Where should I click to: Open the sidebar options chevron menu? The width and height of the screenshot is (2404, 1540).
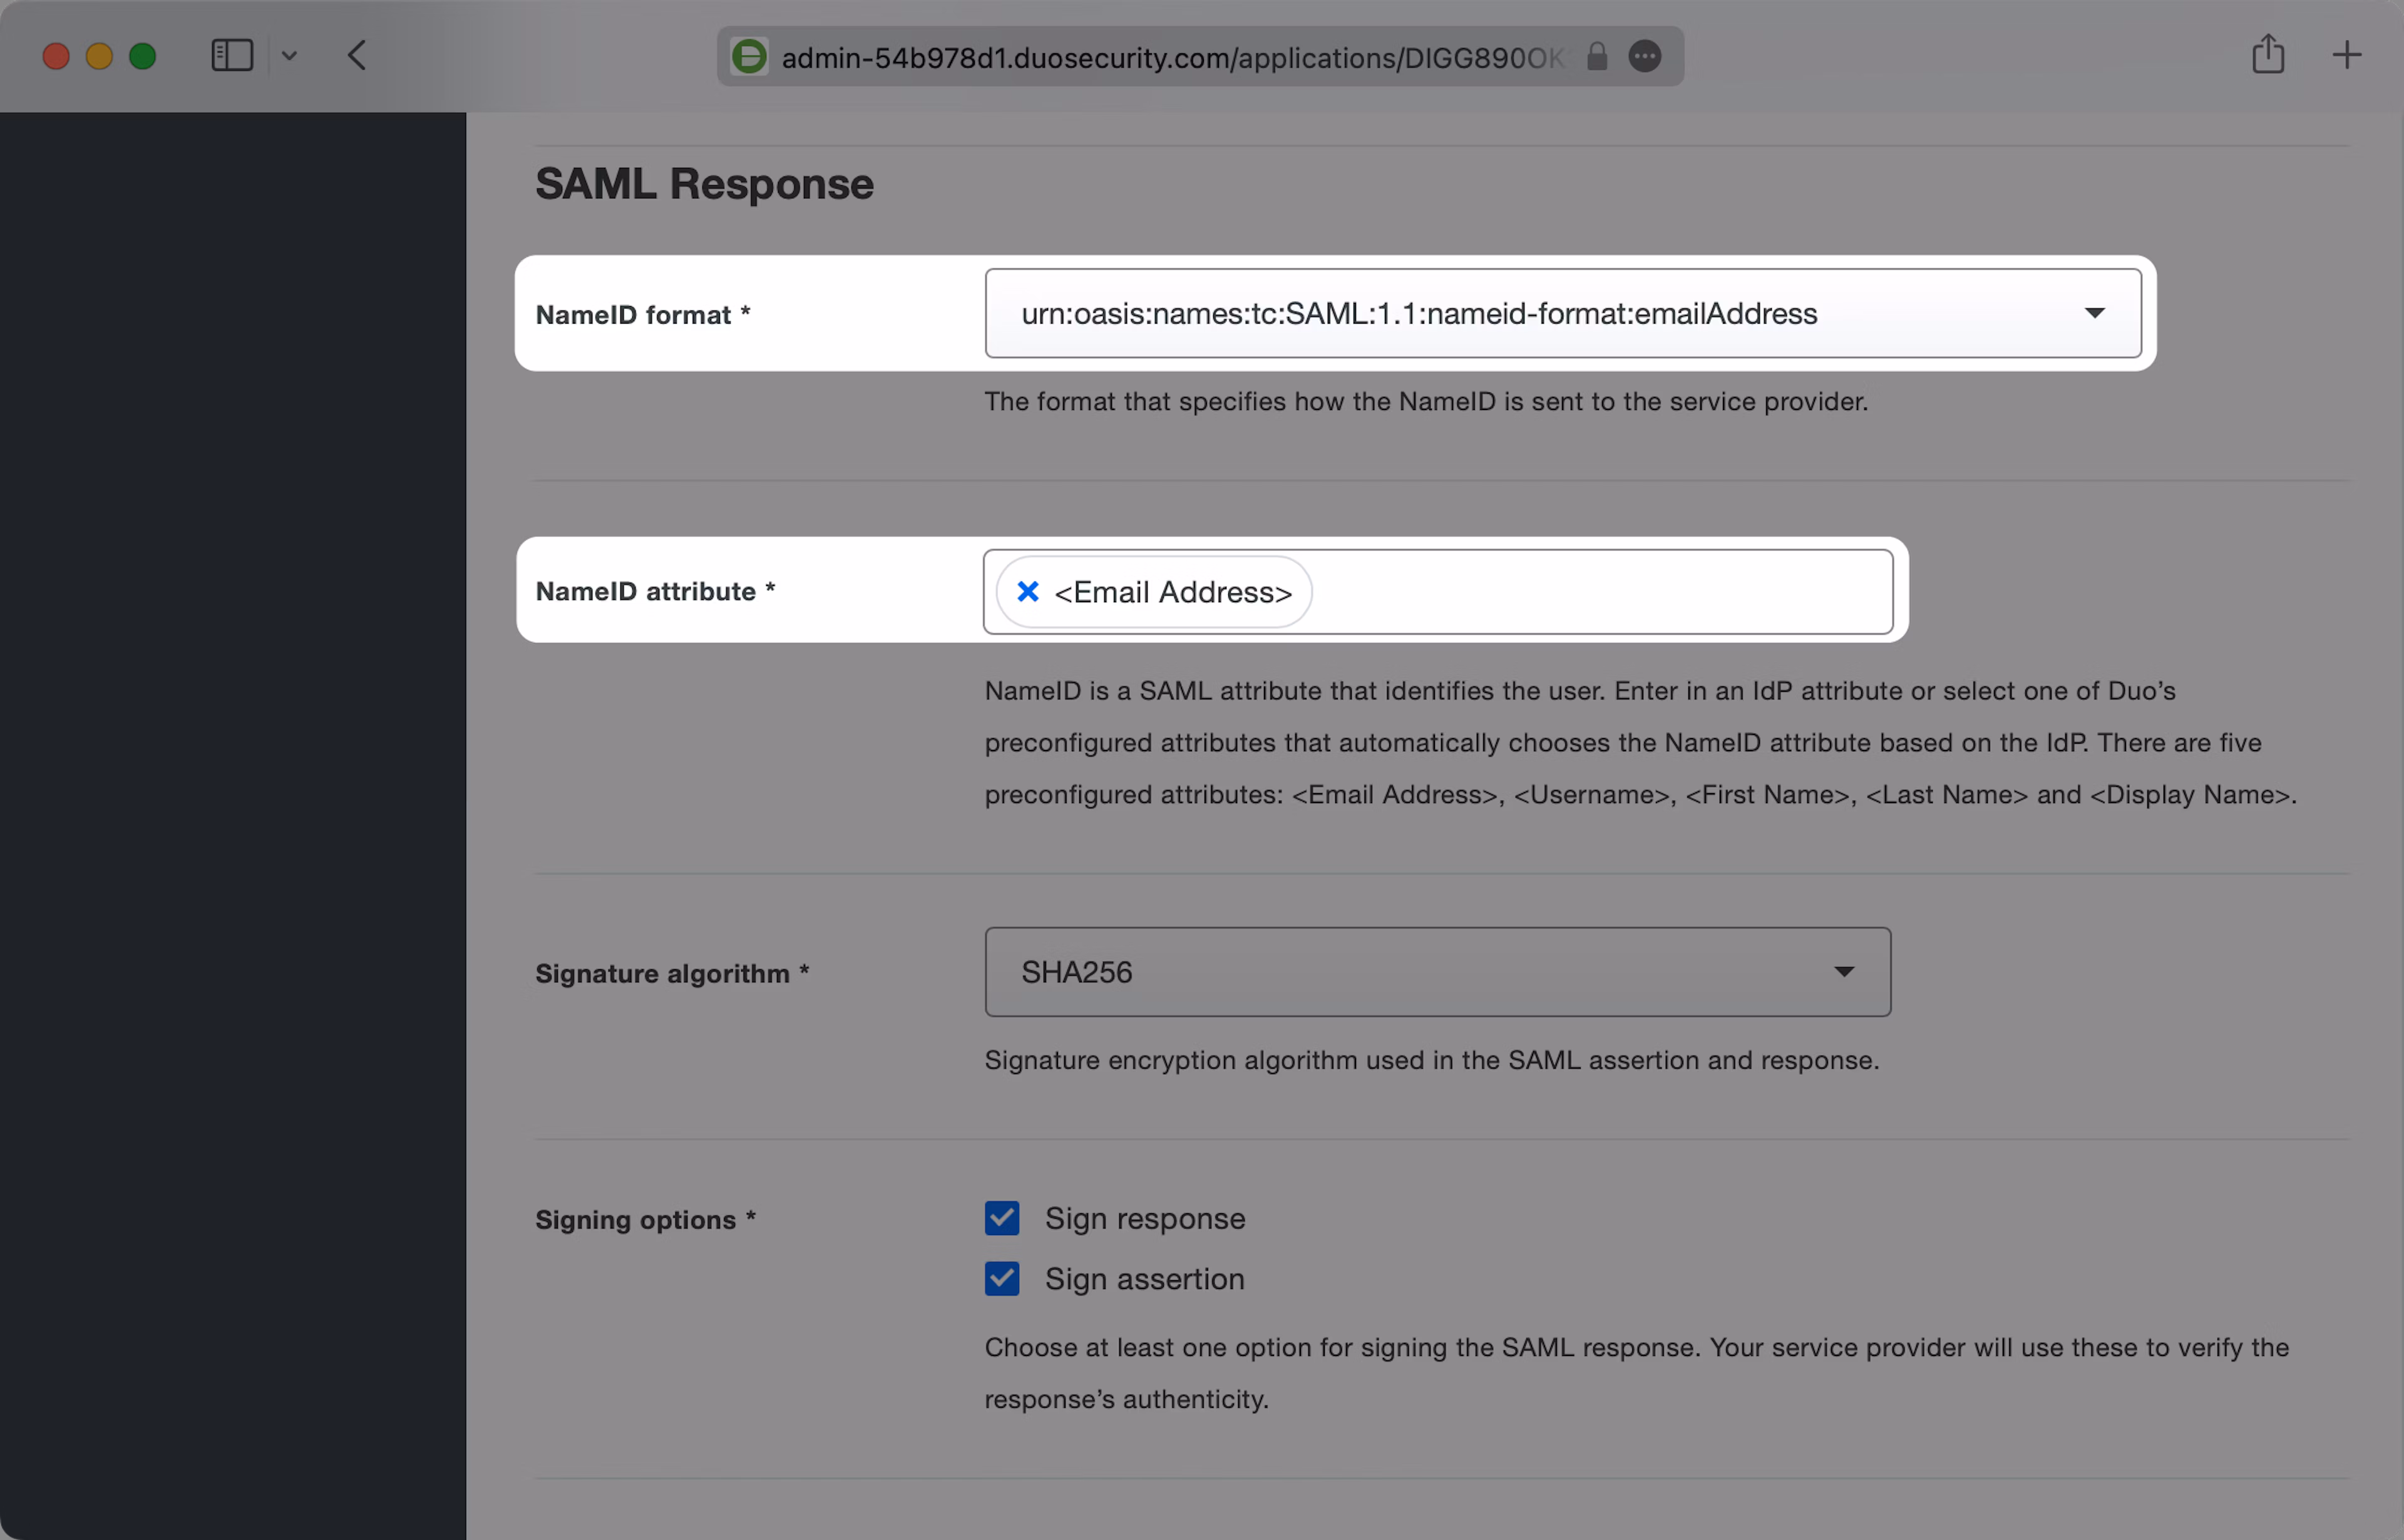289,56
